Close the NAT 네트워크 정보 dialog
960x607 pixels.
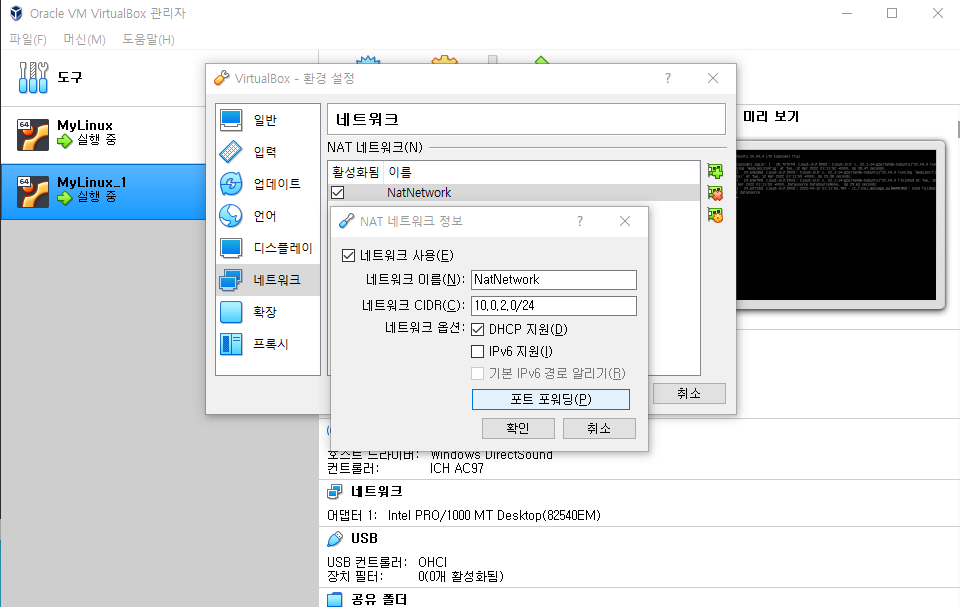(x=624, y=221)
